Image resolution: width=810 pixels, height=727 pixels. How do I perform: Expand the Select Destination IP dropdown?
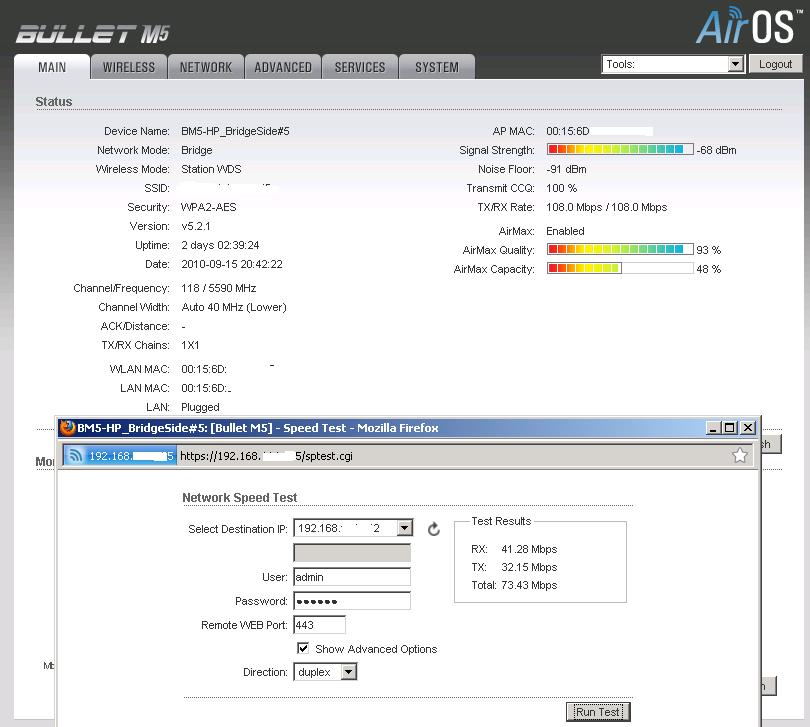coord(404,528)
